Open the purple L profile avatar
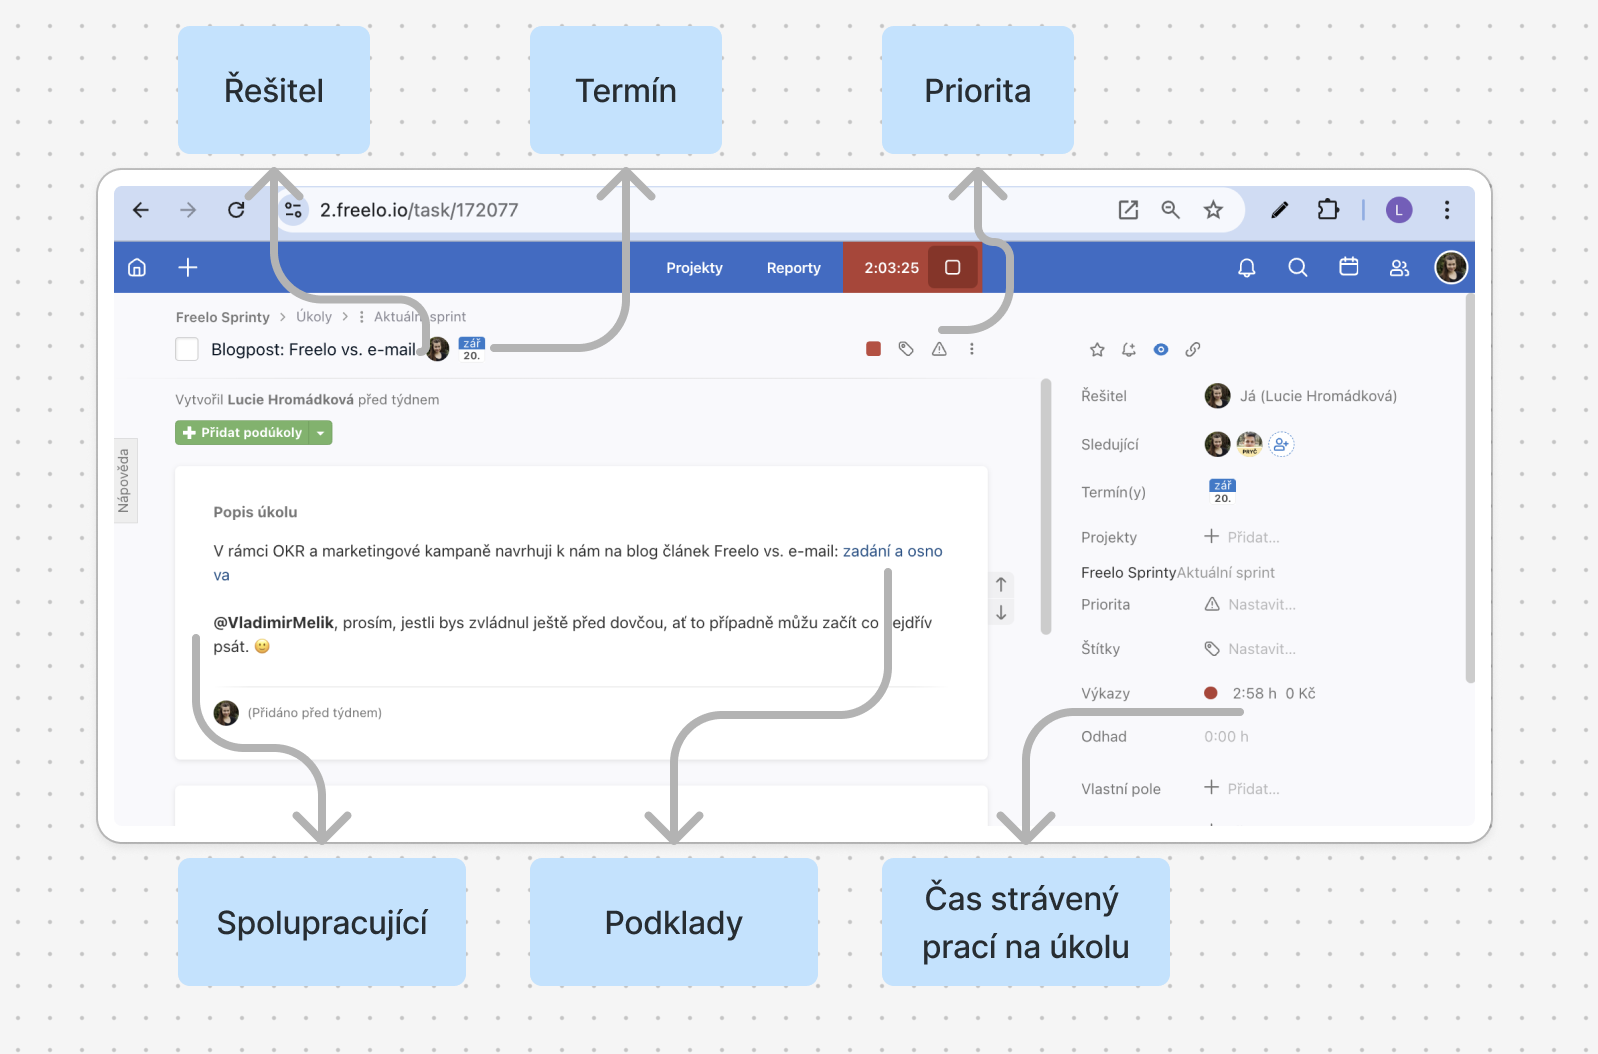Viewport: 1598px width, 1054px height. pyautogui.click(x=1399, y=210)
